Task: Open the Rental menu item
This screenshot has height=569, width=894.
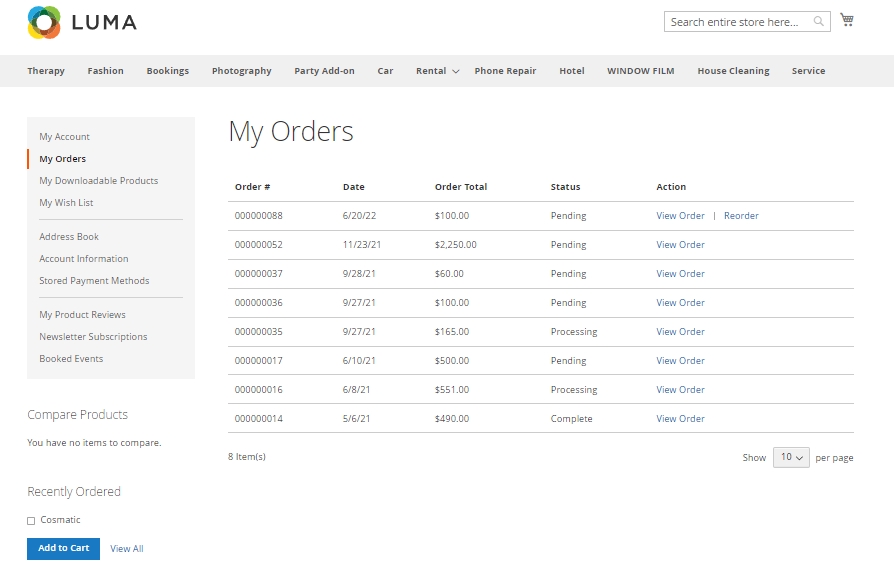Action: [x=431, y=71]
